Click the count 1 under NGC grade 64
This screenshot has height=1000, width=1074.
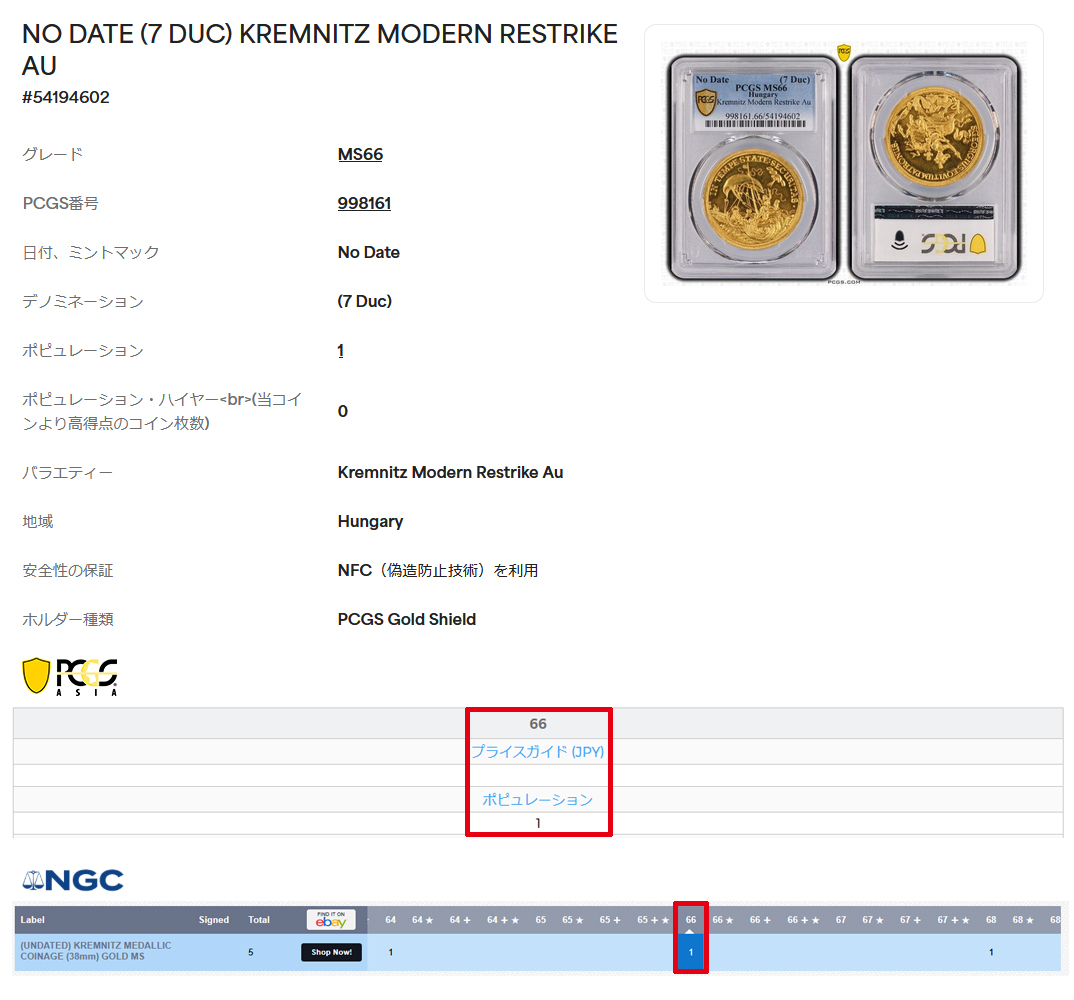pyautogui.click(x=390, y=952)
